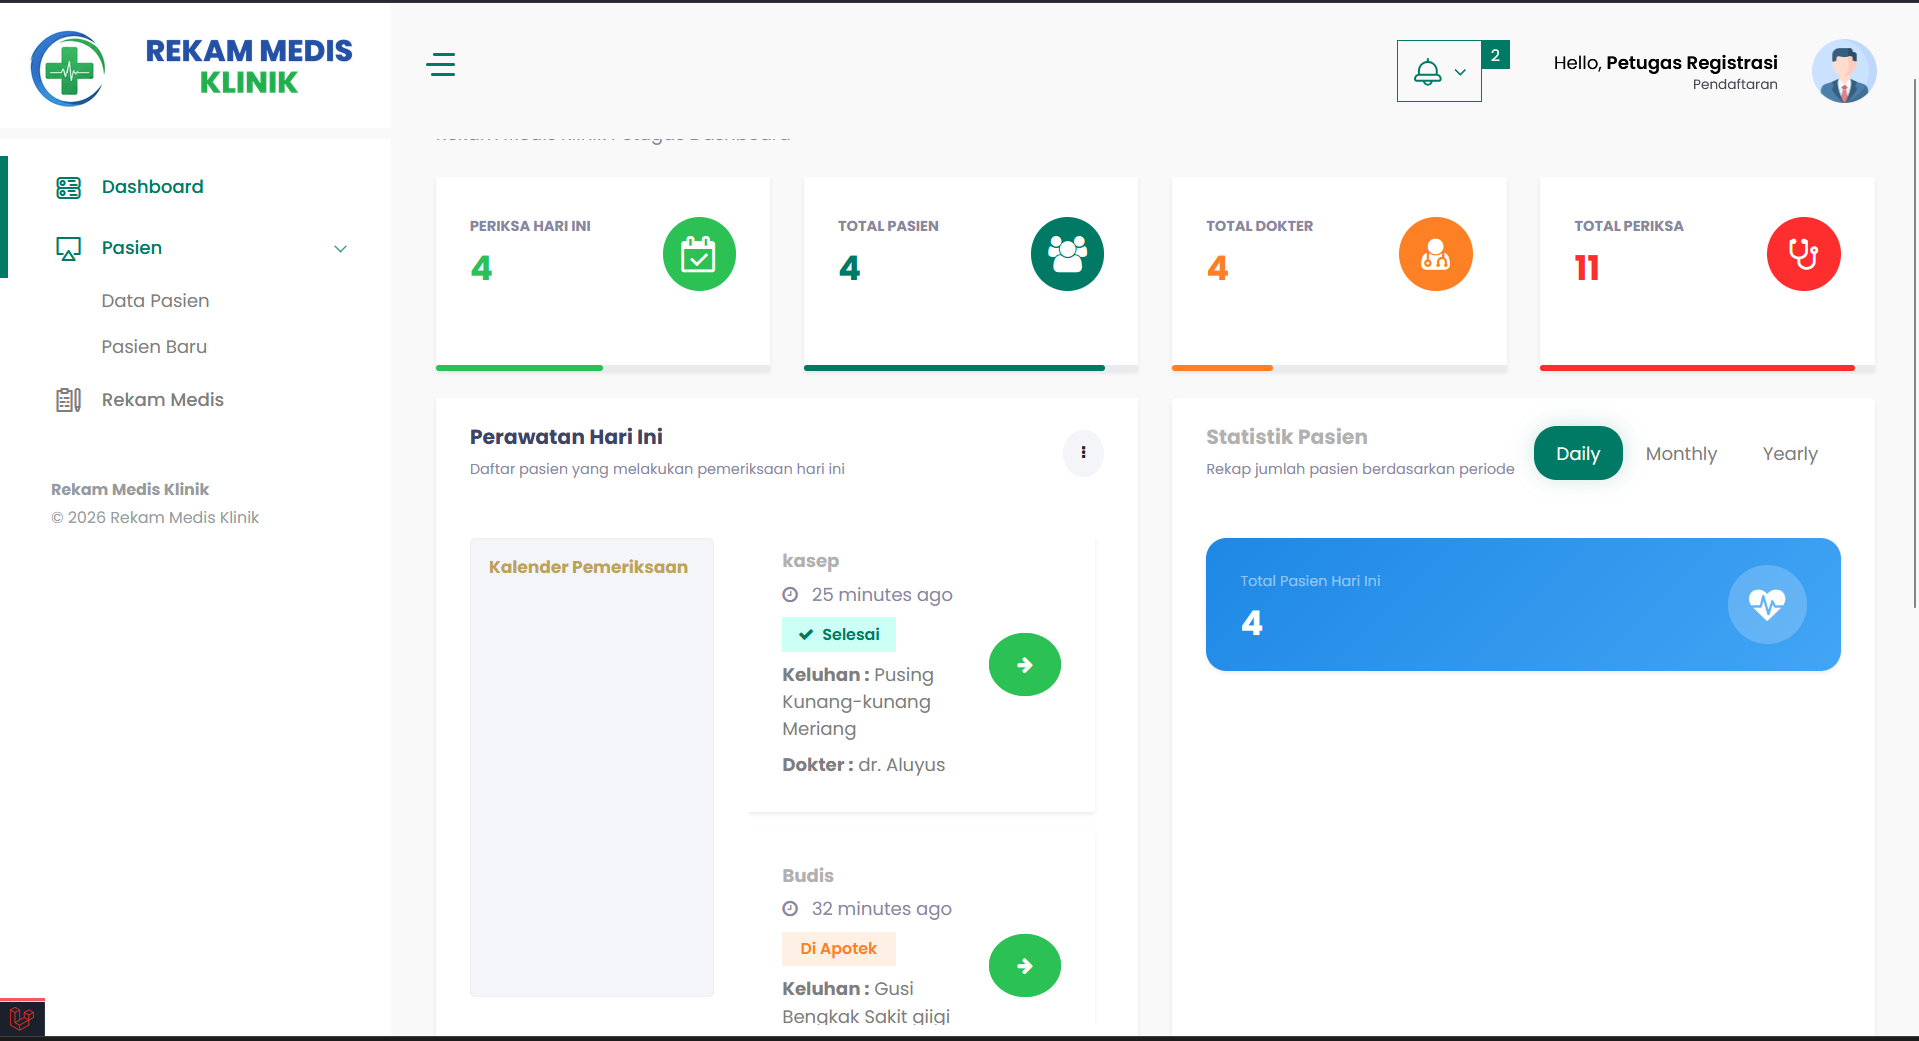
Task: Toggle the hamburger sidebar menu
Action: tap(440, 65)
